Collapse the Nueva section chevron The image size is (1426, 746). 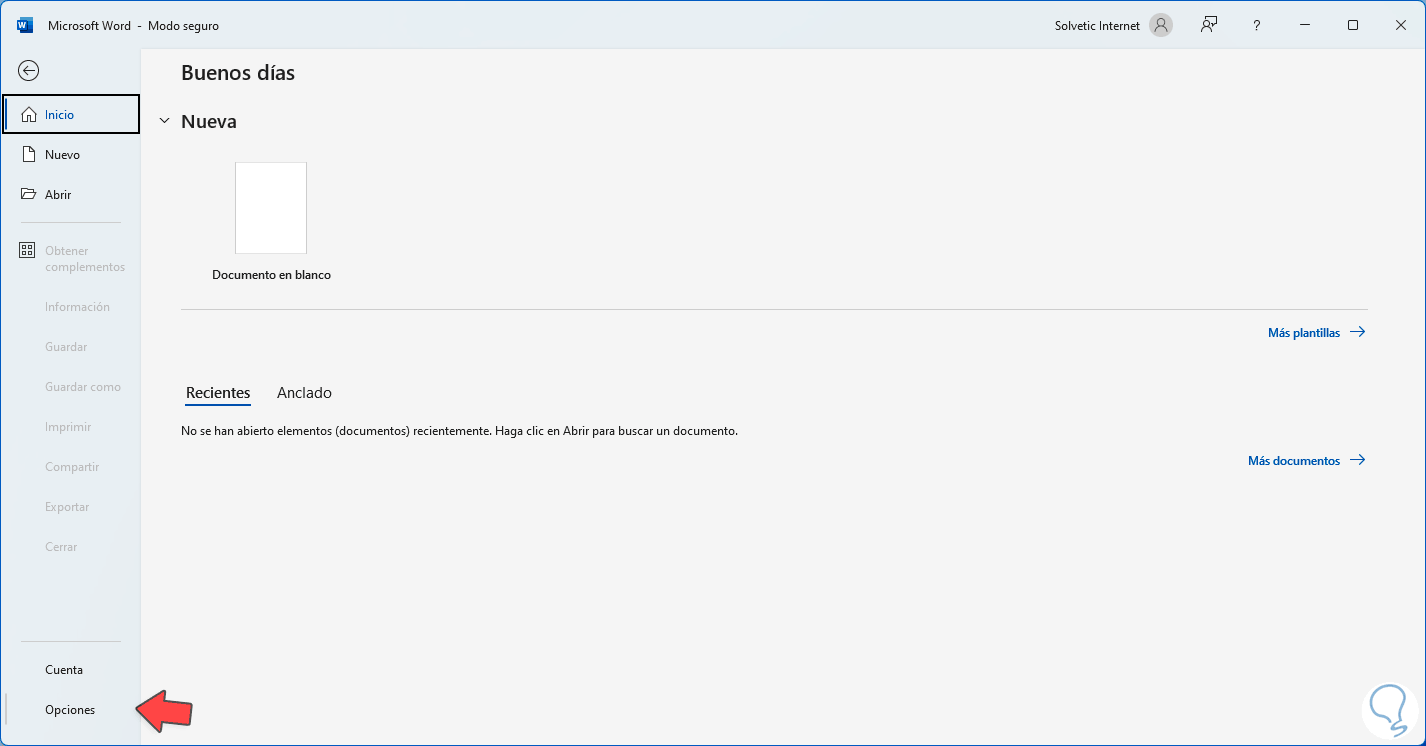[164, 120]
